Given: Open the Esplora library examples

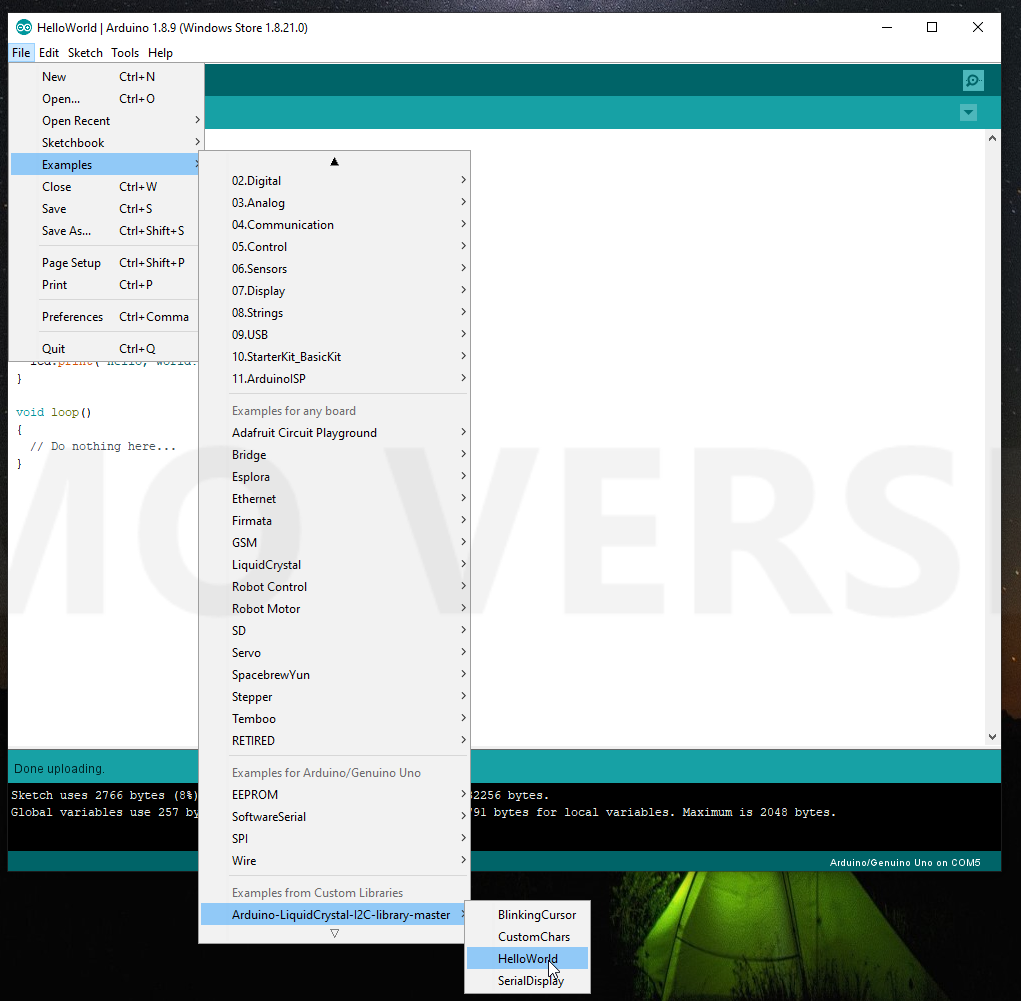Looking at the screenshot, I should (335, 477).
